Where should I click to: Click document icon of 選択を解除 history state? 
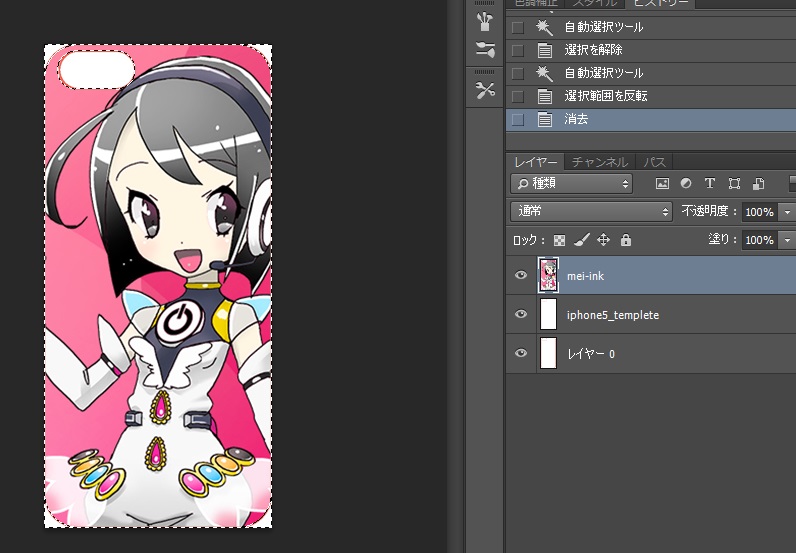tap(545, 50)
